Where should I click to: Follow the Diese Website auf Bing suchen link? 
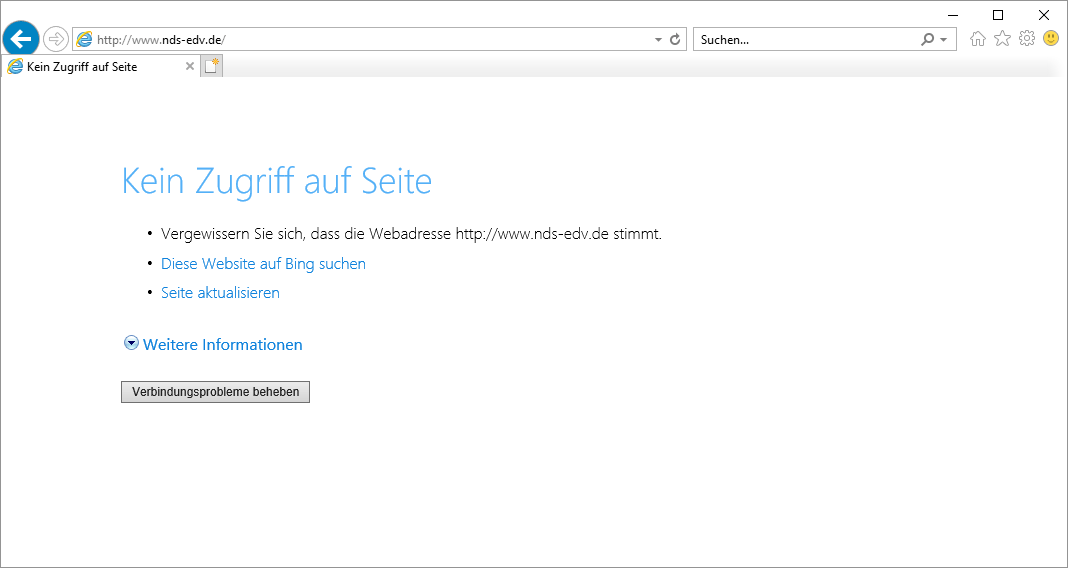[x=263, y=264]
